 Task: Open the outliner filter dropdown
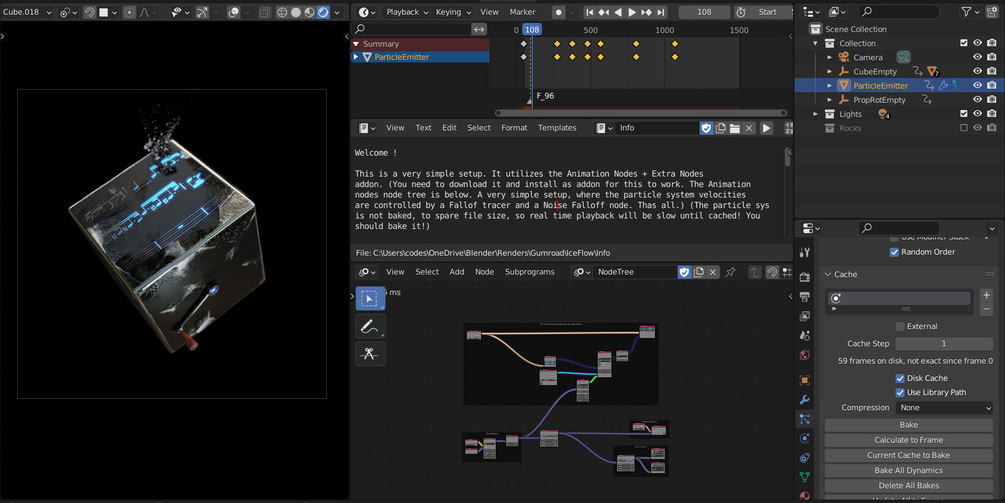[969, 12]
